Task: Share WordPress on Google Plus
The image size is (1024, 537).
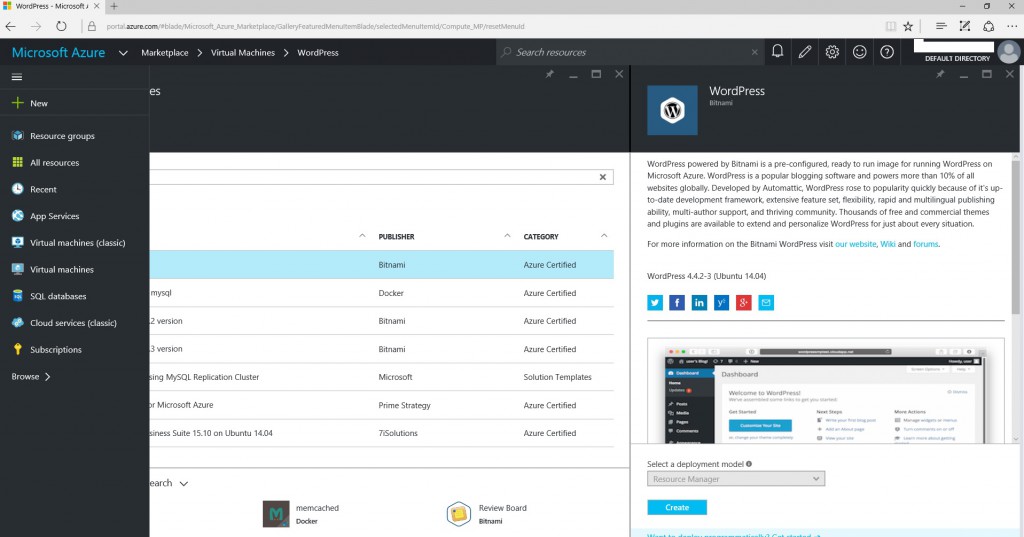Action: click(744, 302)
